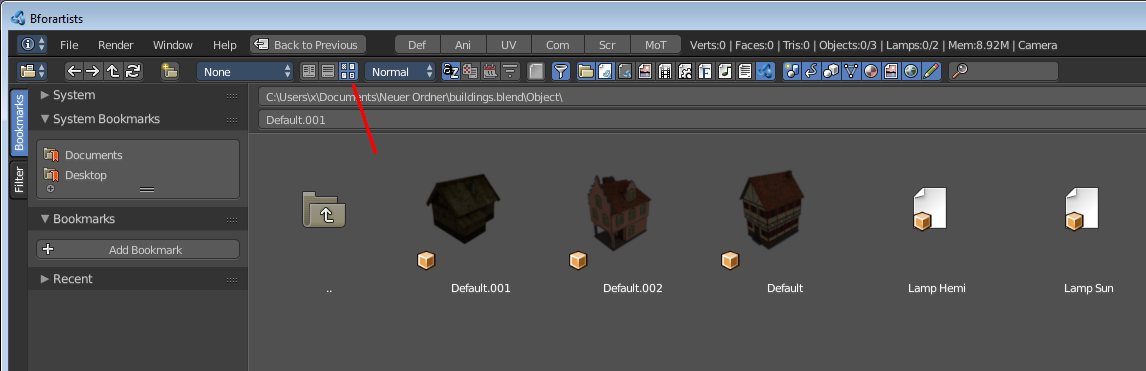Switch to Def screen layout
1146x371 pixels.
[417, 45]
